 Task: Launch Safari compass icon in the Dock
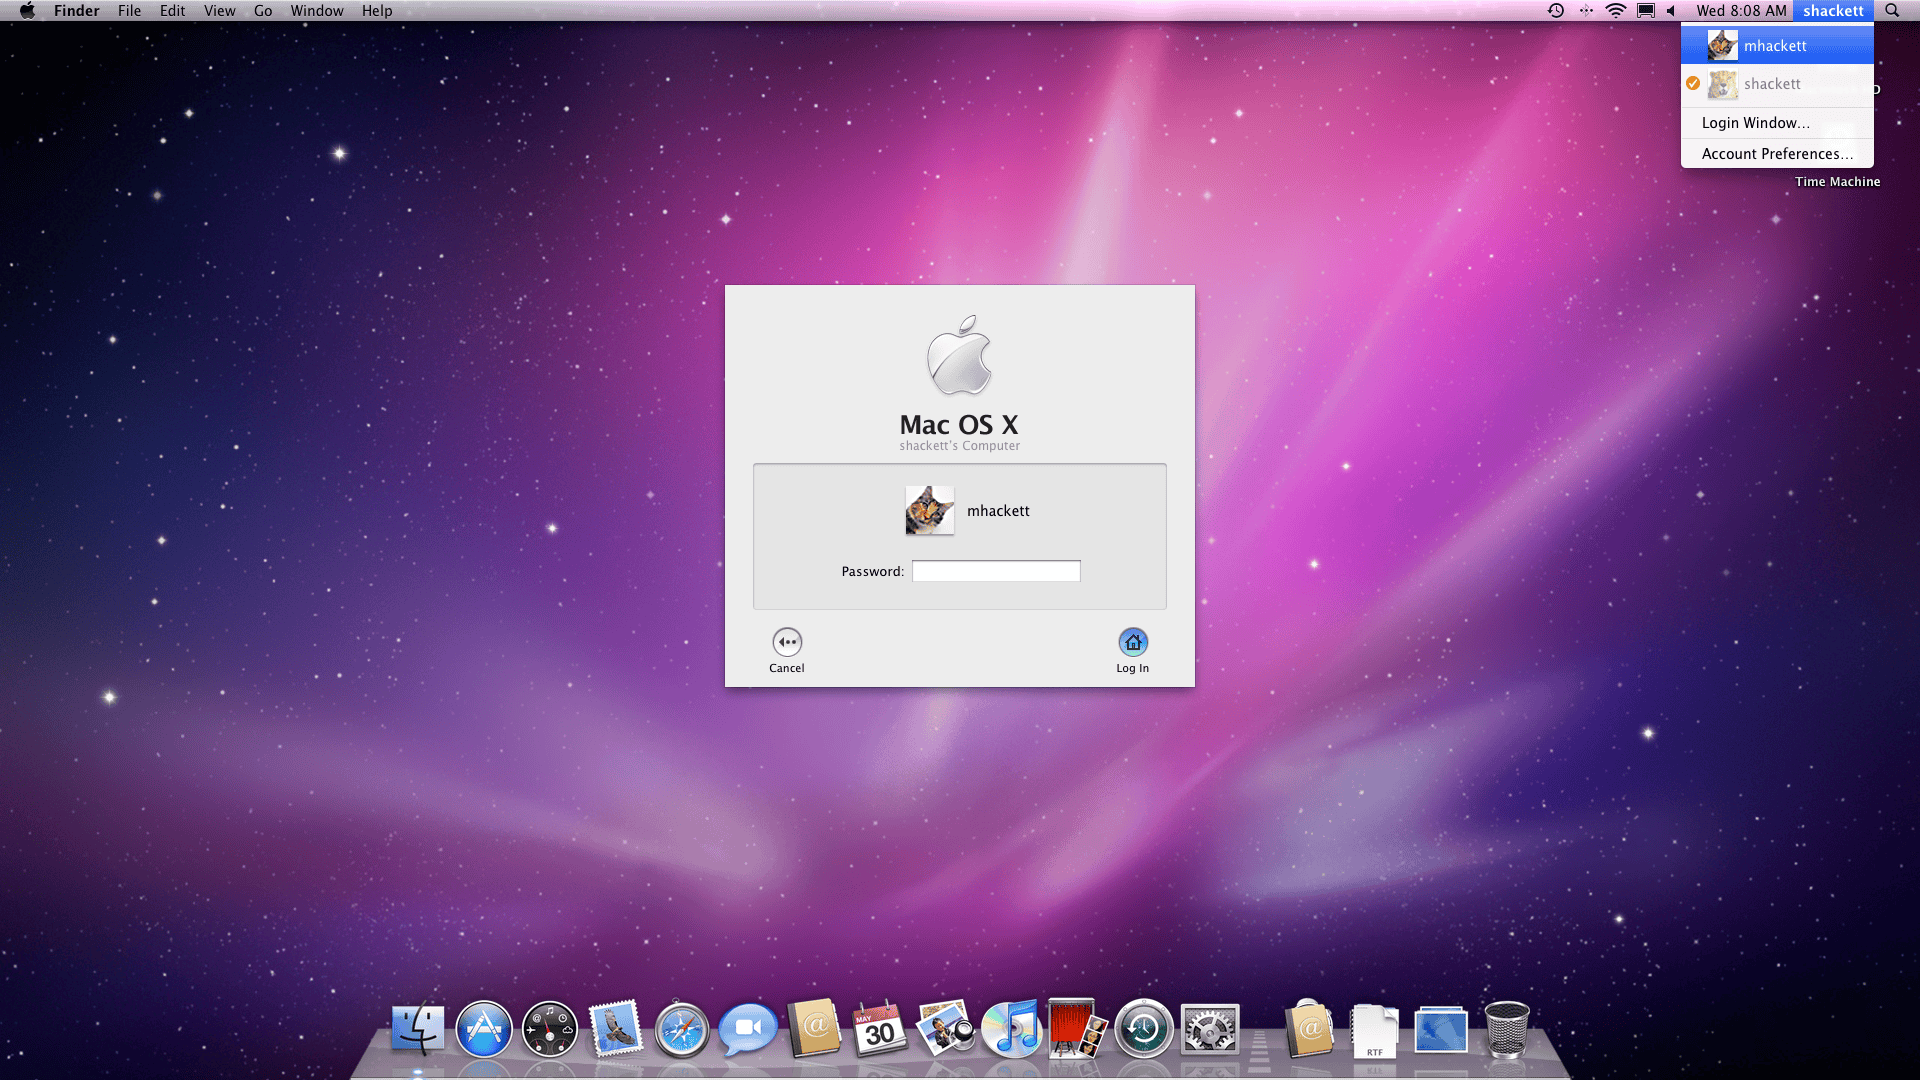pyautogui.click(x=682, y=1029)
